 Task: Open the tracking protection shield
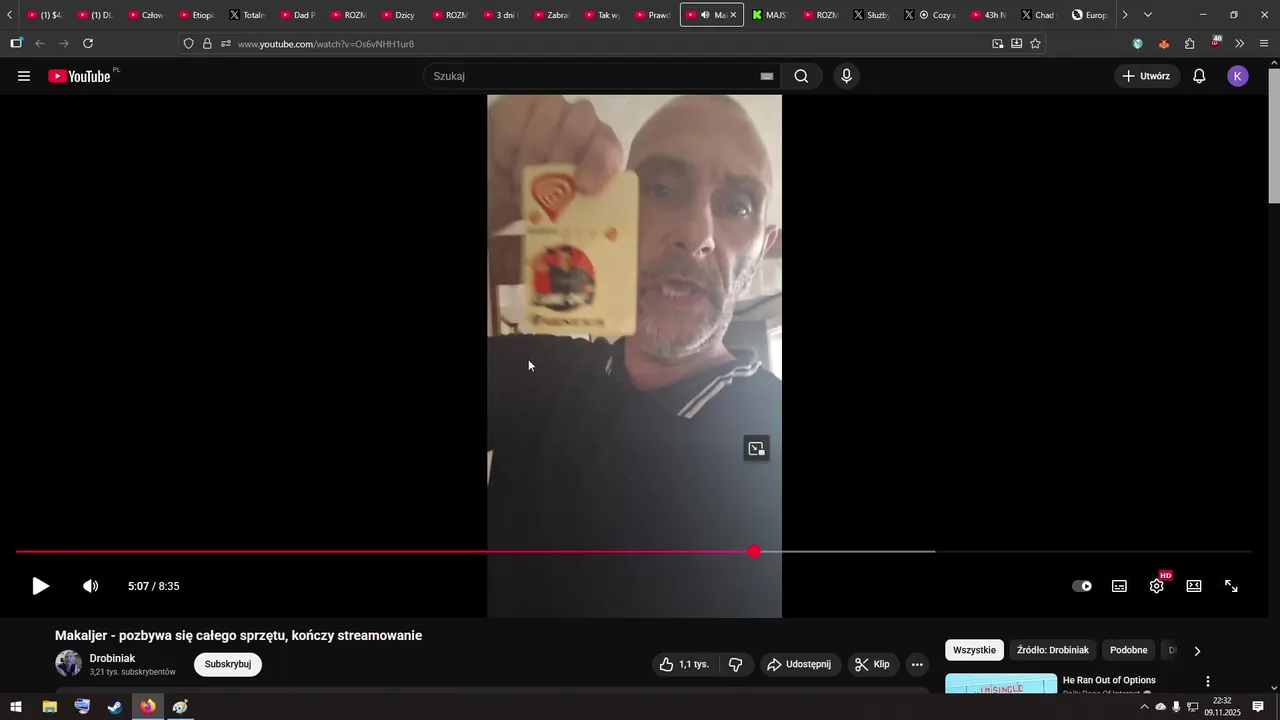(188, 44)
